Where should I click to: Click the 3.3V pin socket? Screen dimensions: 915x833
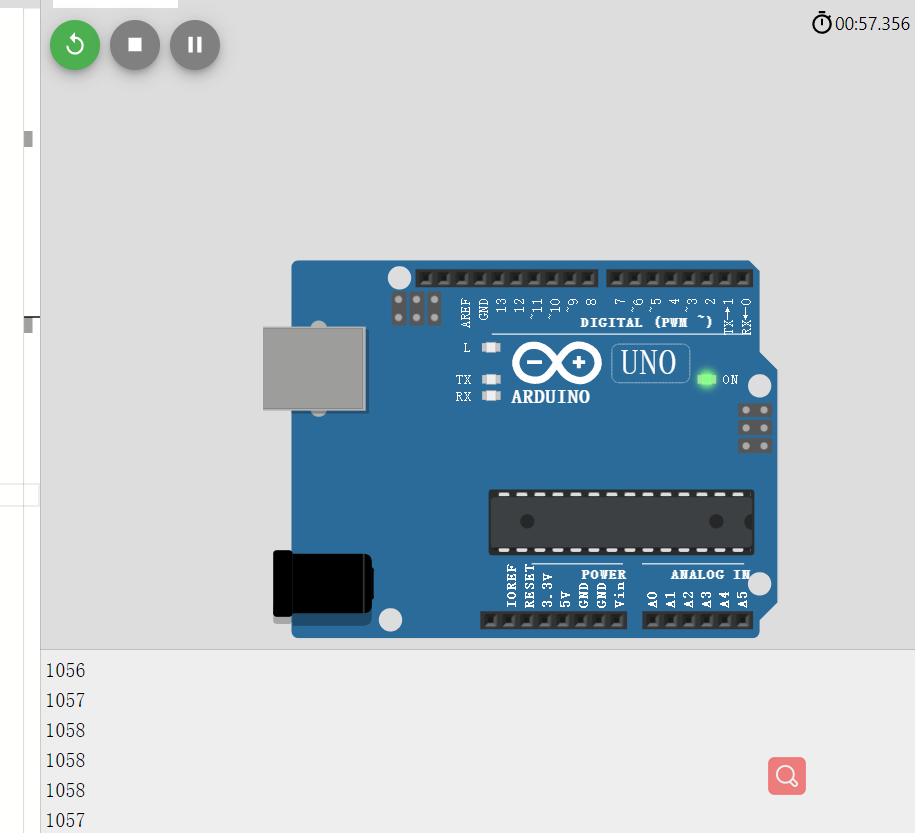click(545, 620)
